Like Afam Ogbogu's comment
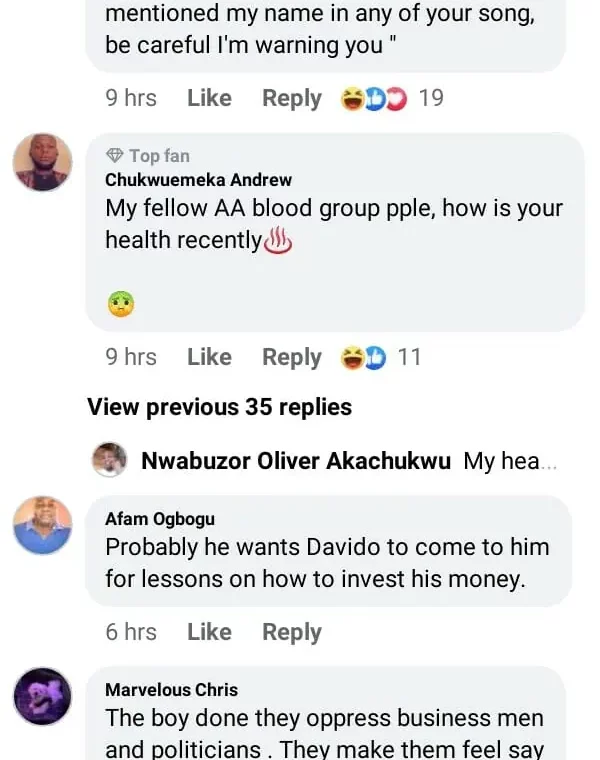 point(209,632)
